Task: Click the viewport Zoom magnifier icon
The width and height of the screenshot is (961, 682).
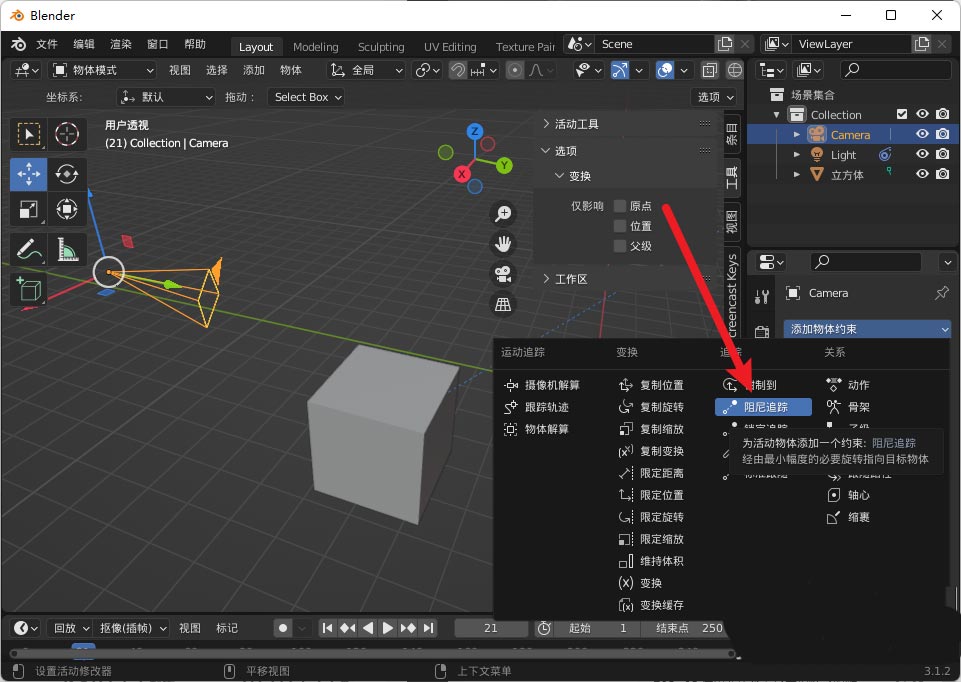Action: (503, 213)
